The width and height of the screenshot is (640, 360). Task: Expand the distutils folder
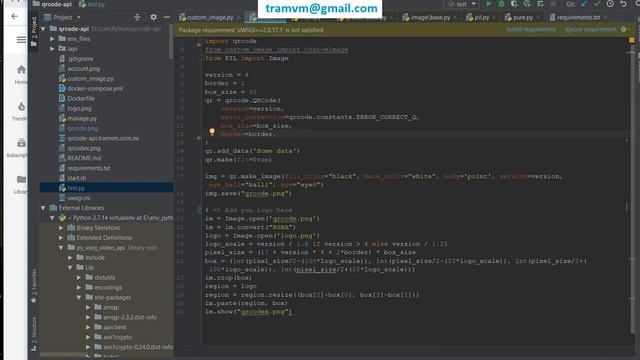tap(79, 278)
